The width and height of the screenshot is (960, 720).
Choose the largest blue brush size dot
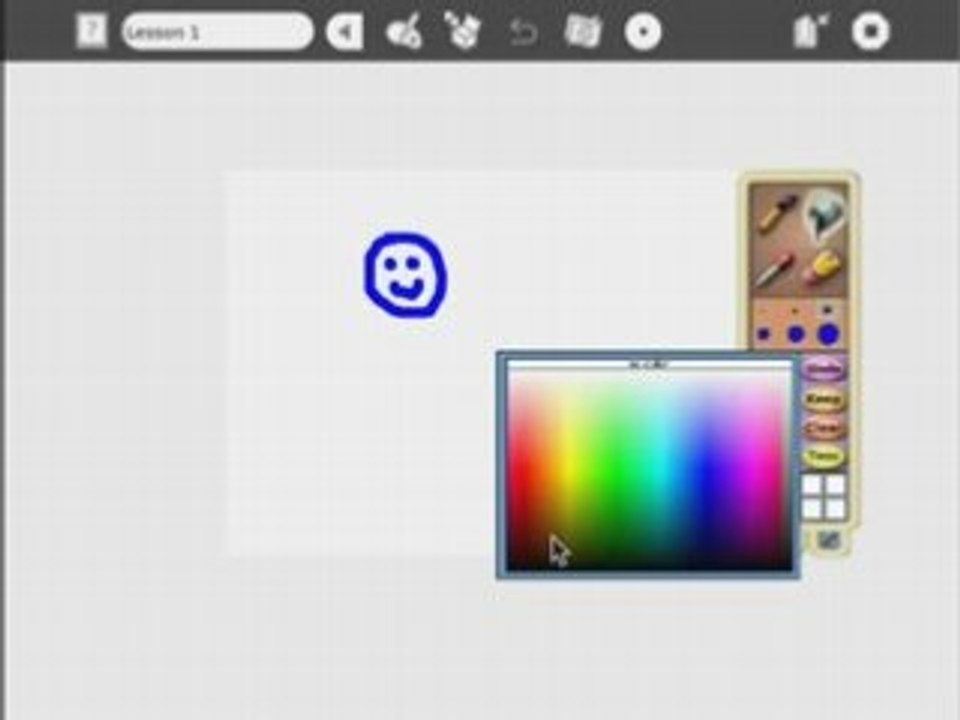click(x=828, y=334)
